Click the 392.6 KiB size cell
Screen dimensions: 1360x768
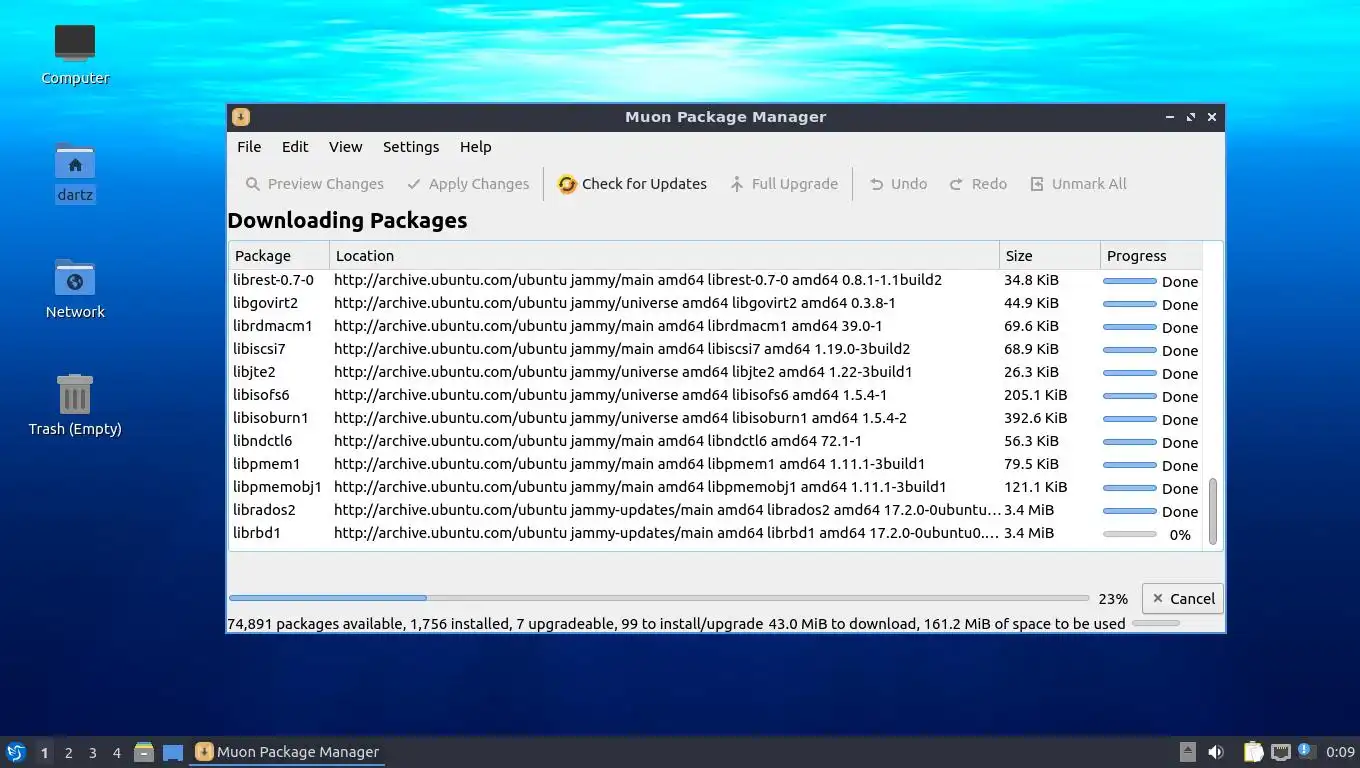[1035, 418]
